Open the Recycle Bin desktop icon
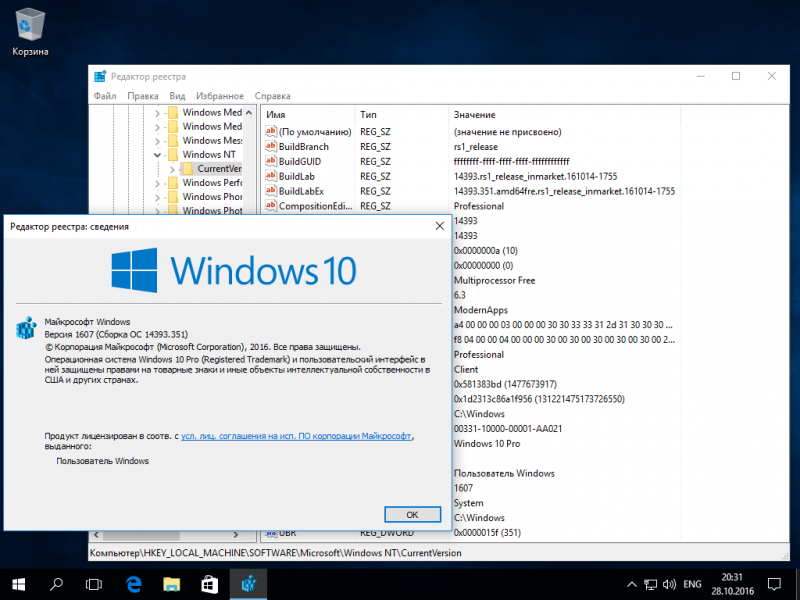 pos(30,32)
